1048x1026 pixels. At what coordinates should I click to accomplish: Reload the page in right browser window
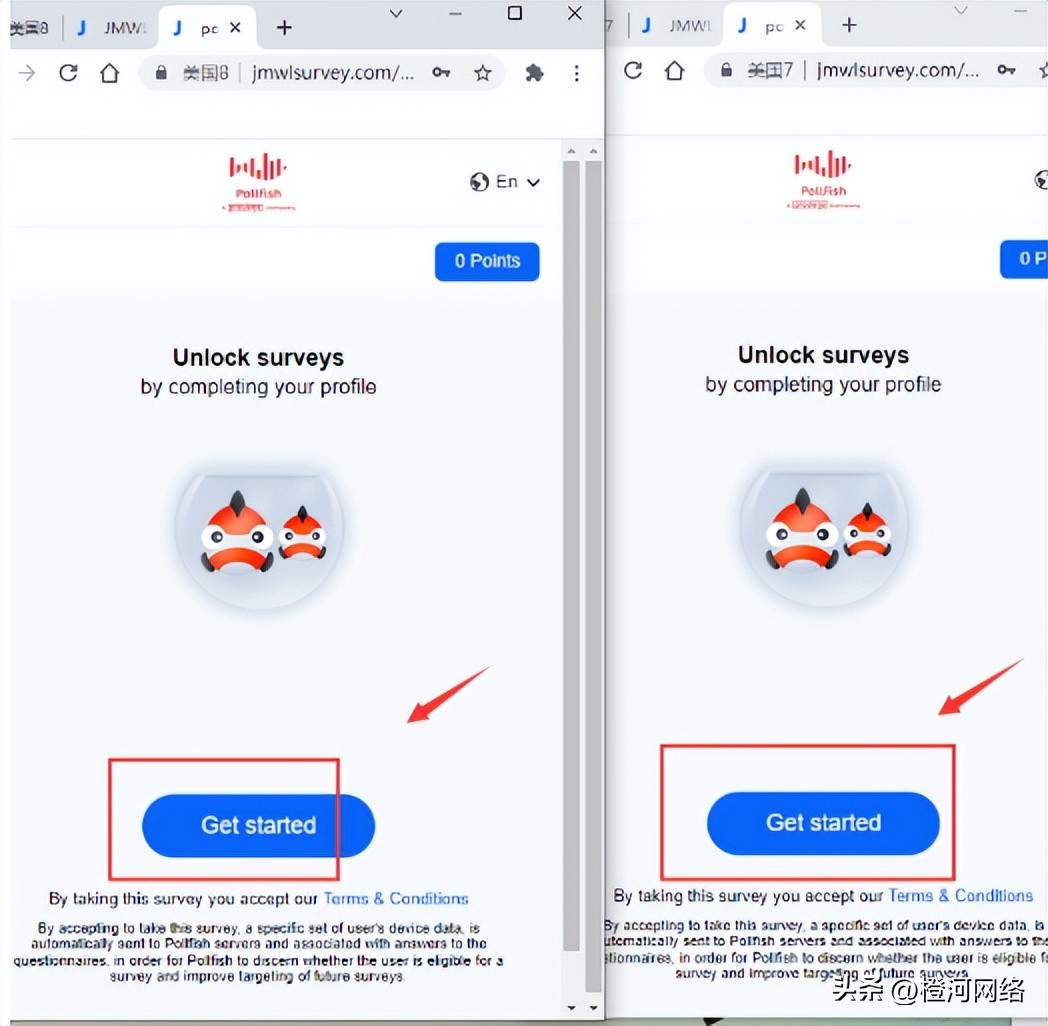[x=633, y=70]
